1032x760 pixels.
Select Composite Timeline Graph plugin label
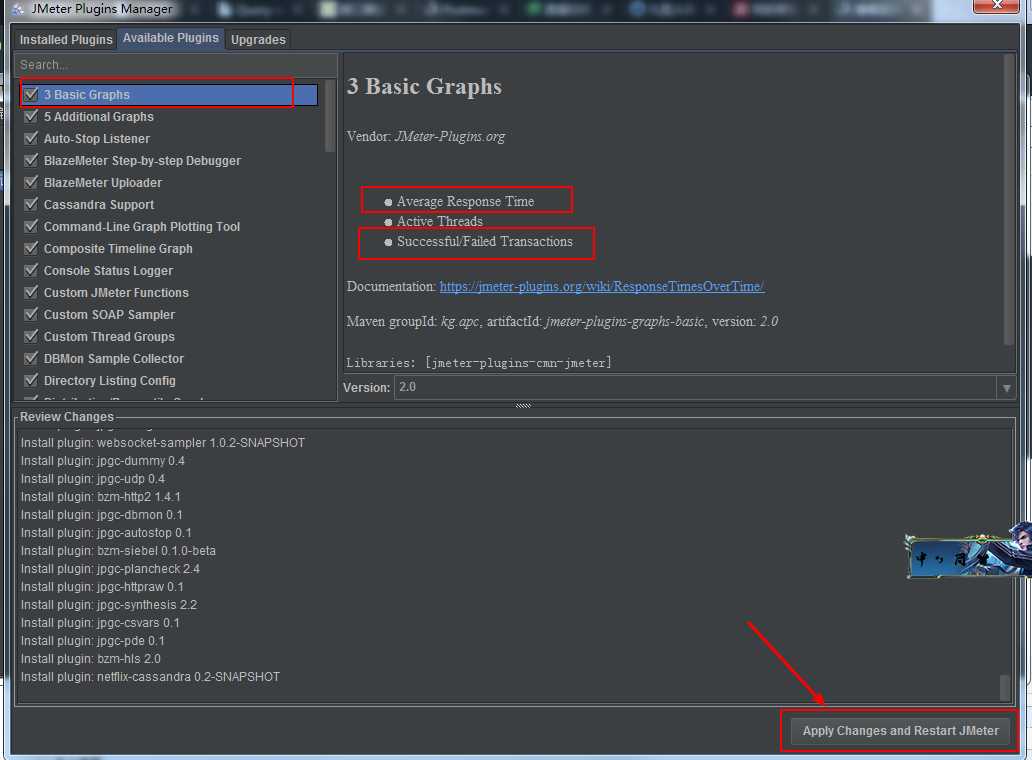[x=118, y=249]
